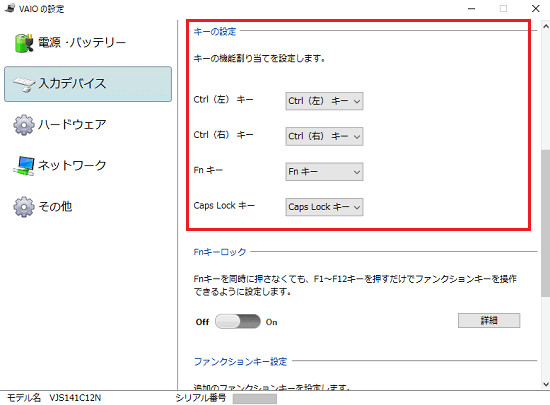
Task: Click the keyboard and mouse icon
Action: tap(24, 84)
